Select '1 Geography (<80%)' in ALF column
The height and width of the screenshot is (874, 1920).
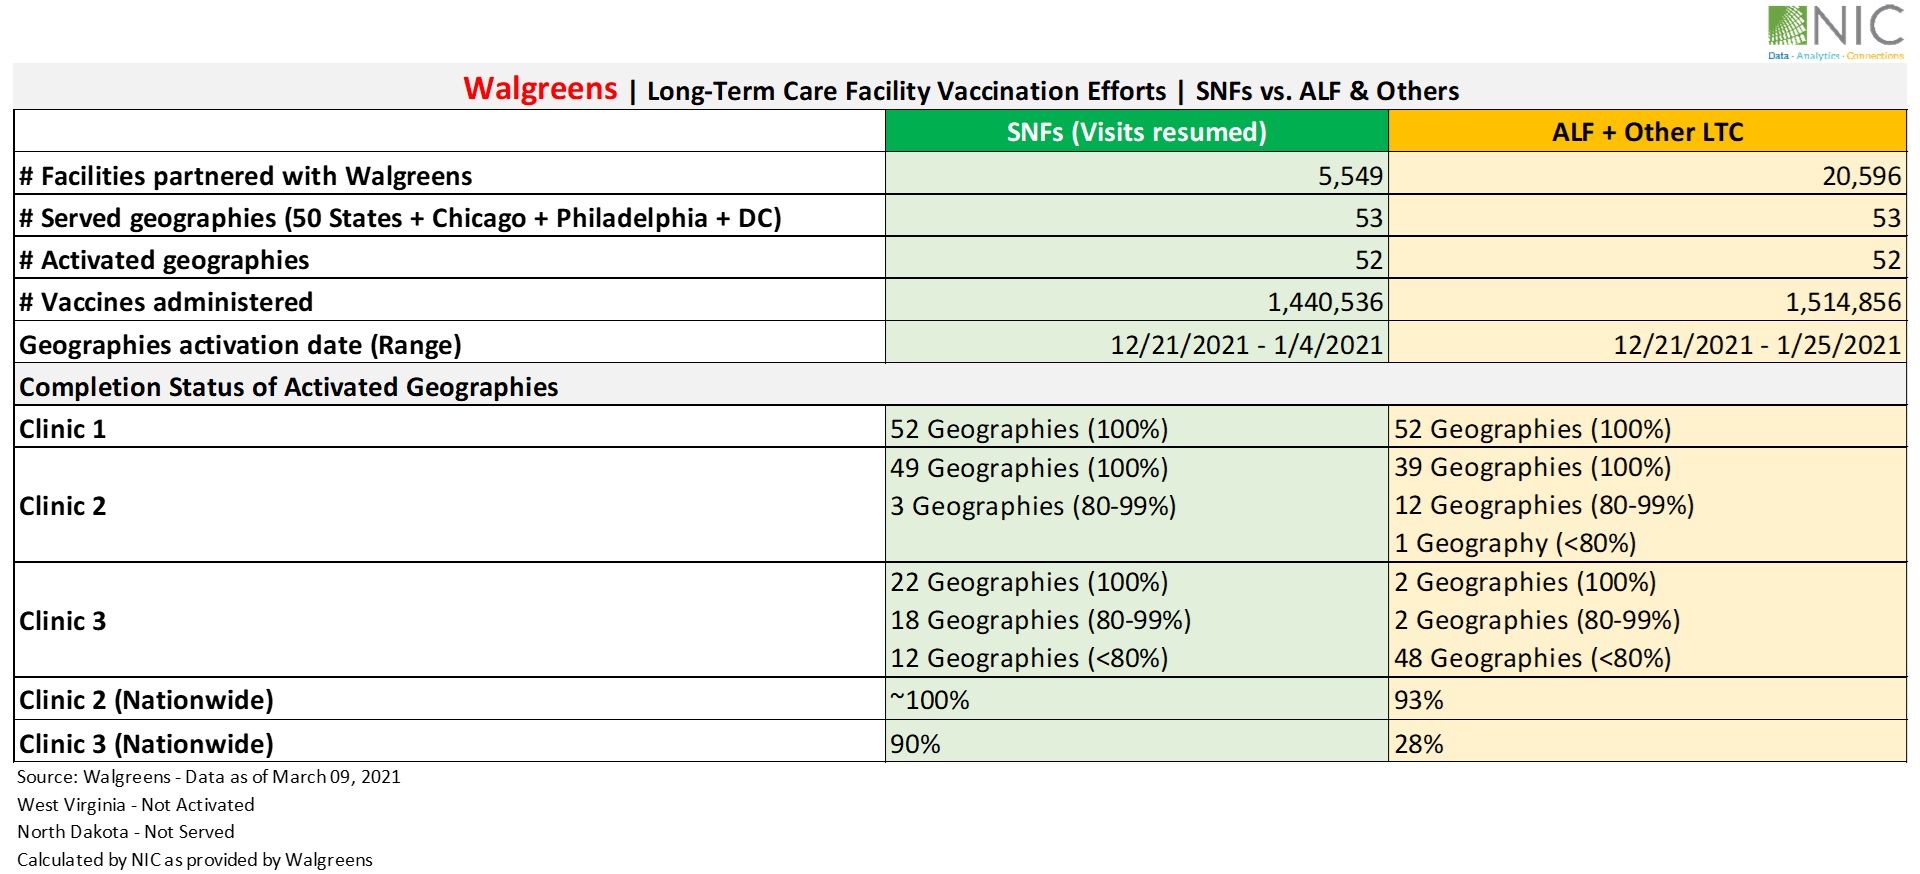coord(1515,543)
